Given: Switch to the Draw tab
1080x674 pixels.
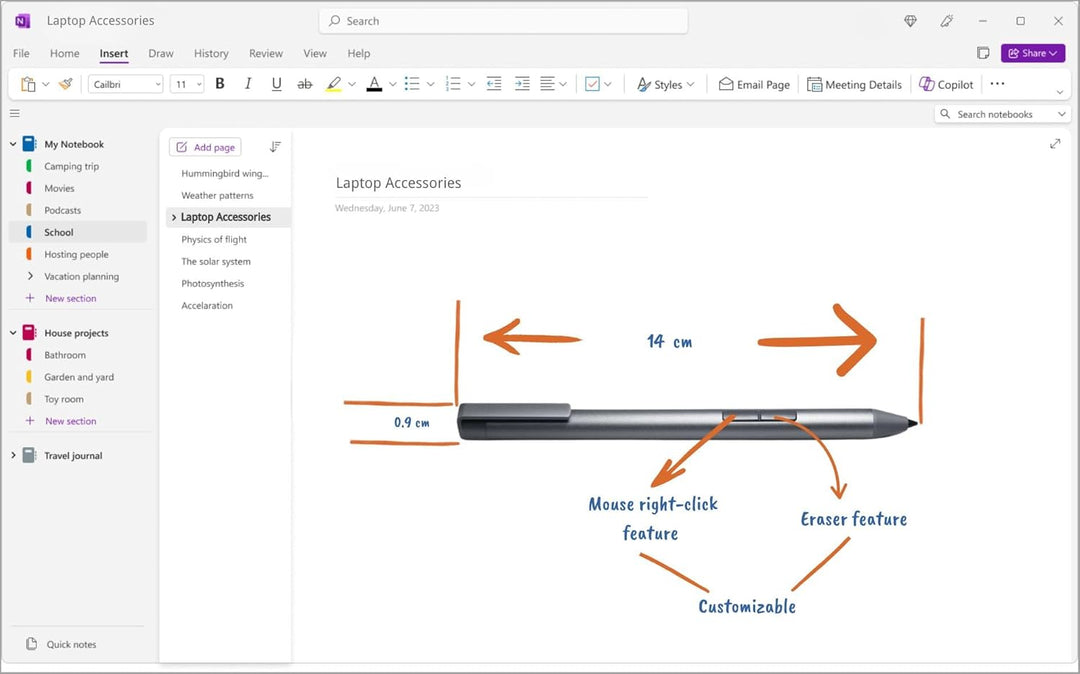Looking at the screenshot, I should point(161,54).
